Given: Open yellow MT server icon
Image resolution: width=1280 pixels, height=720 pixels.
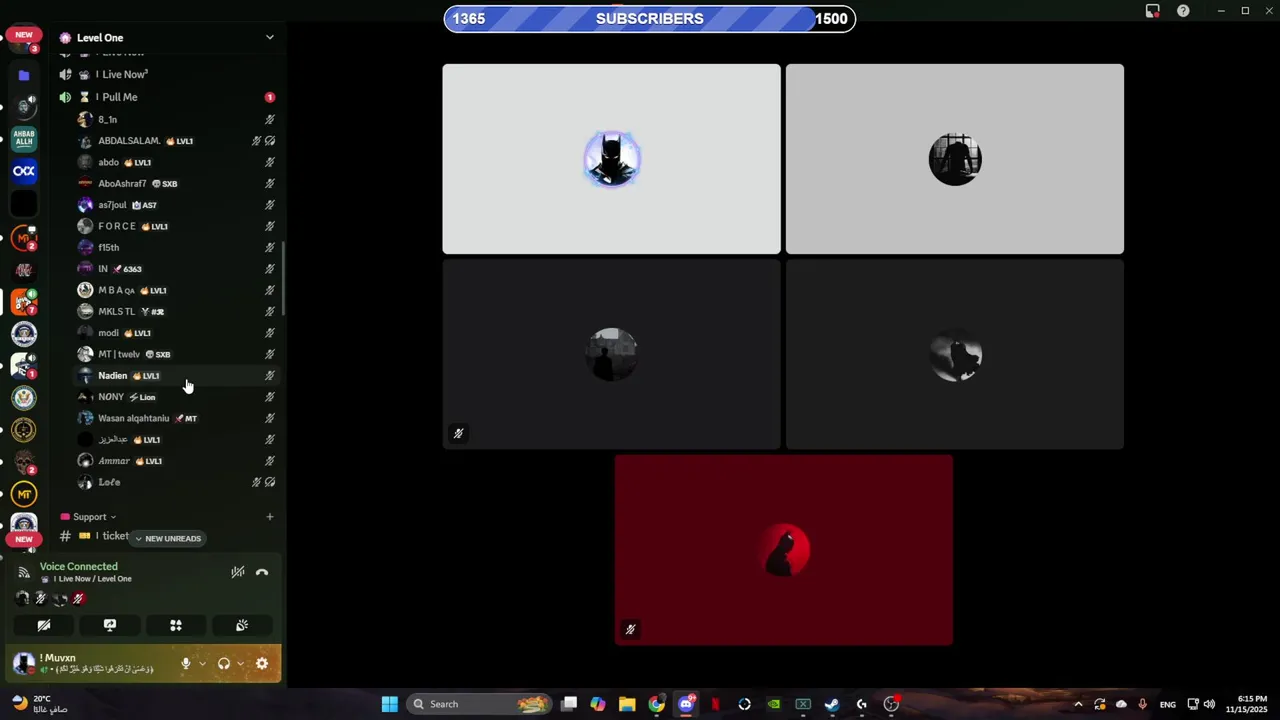Looking at the screenshot, I should (24, 494).
